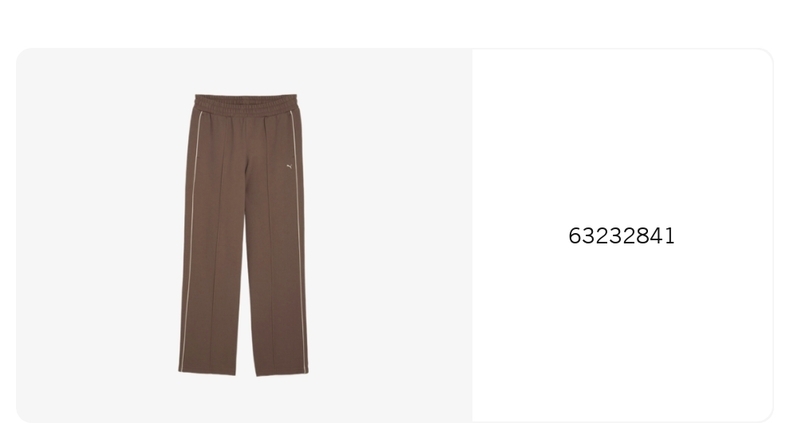The image size is (790, 423).
Task: Click blank white area above the card
Action: (395, 23)
